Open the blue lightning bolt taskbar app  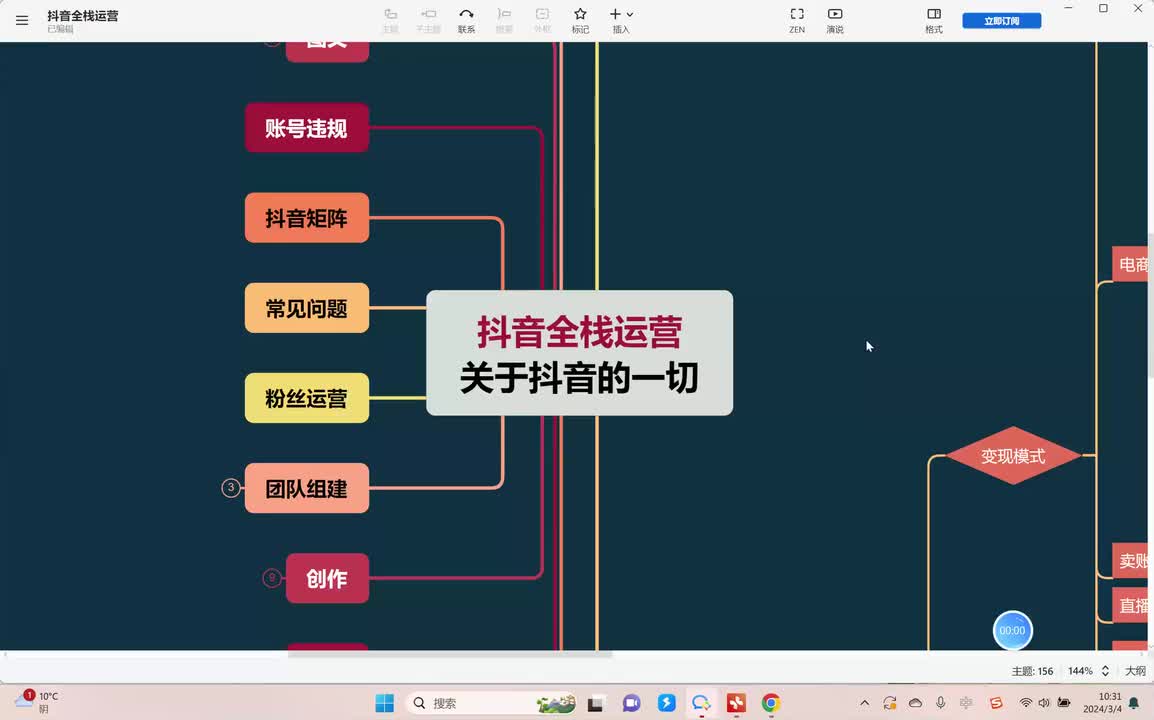pos(666,703)
